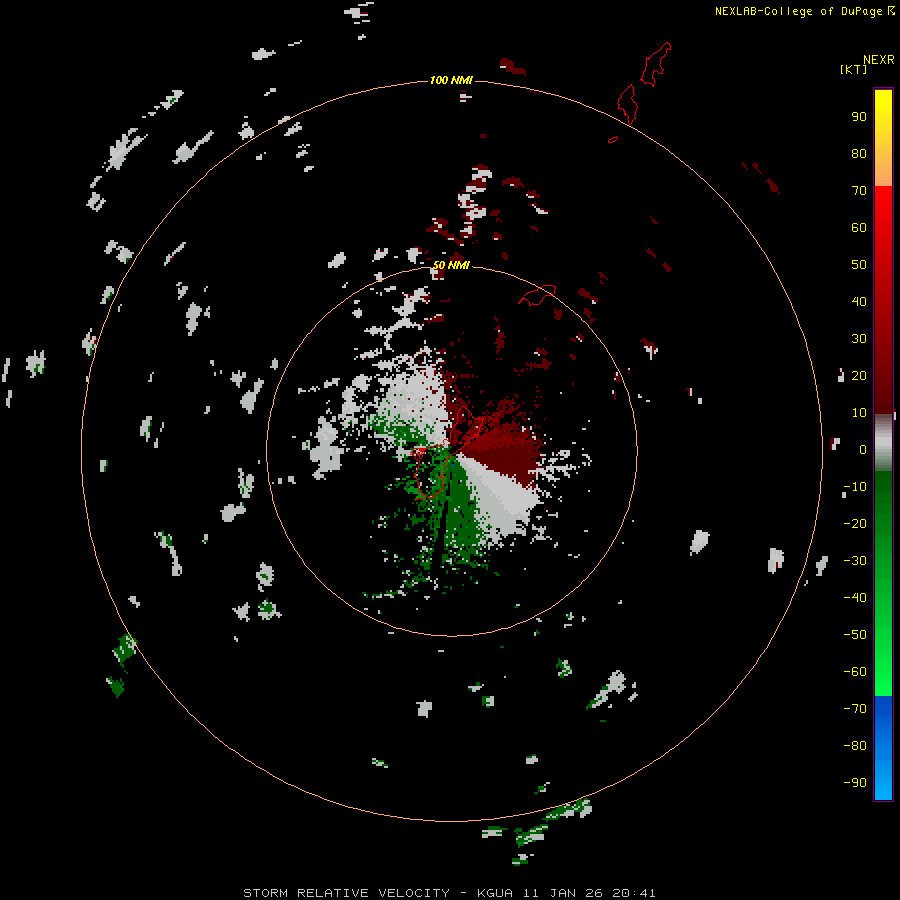Image resolution: width=900 pixels, height=900 pixels.
Task: Click the 100 NMI range ring label
Action: tap(451, 80)
